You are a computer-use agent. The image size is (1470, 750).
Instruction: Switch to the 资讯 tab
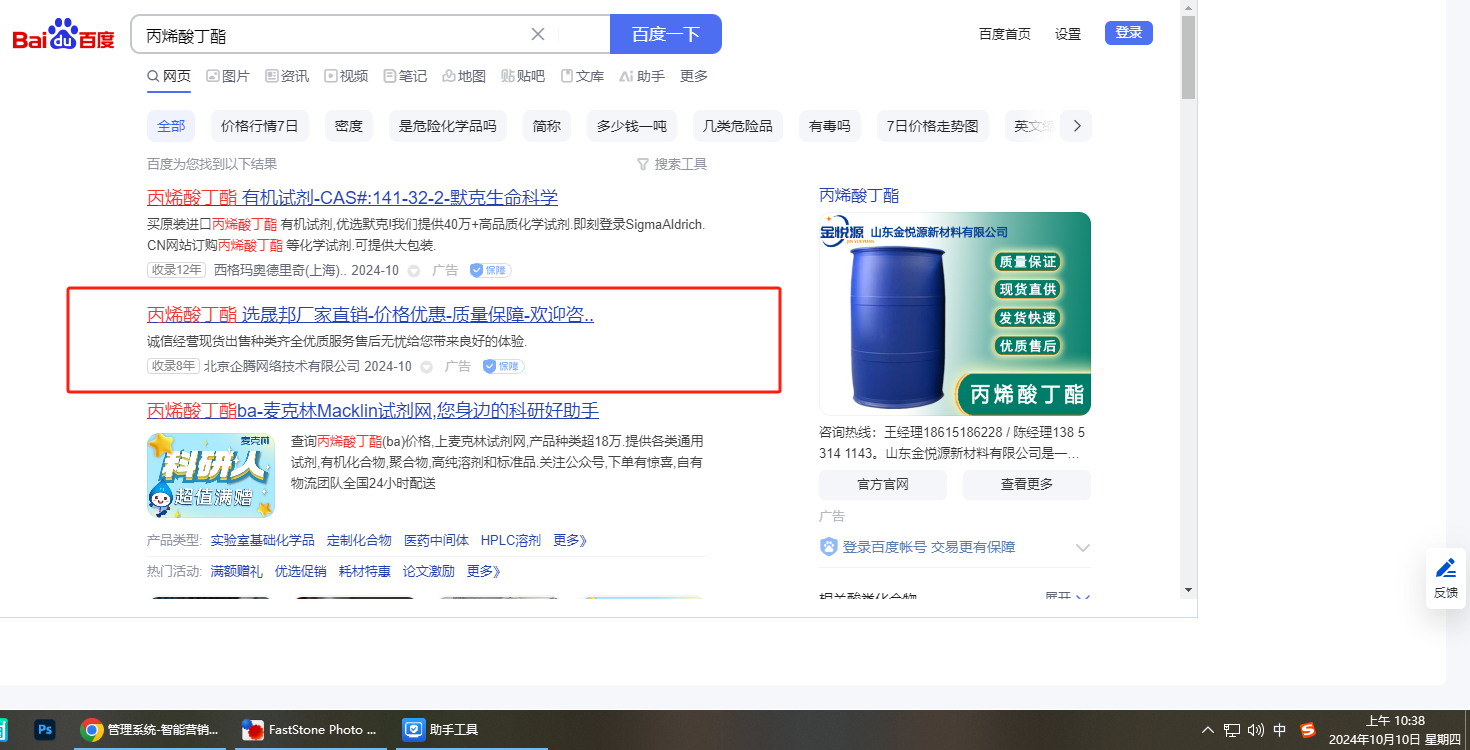tap(287, 76)
